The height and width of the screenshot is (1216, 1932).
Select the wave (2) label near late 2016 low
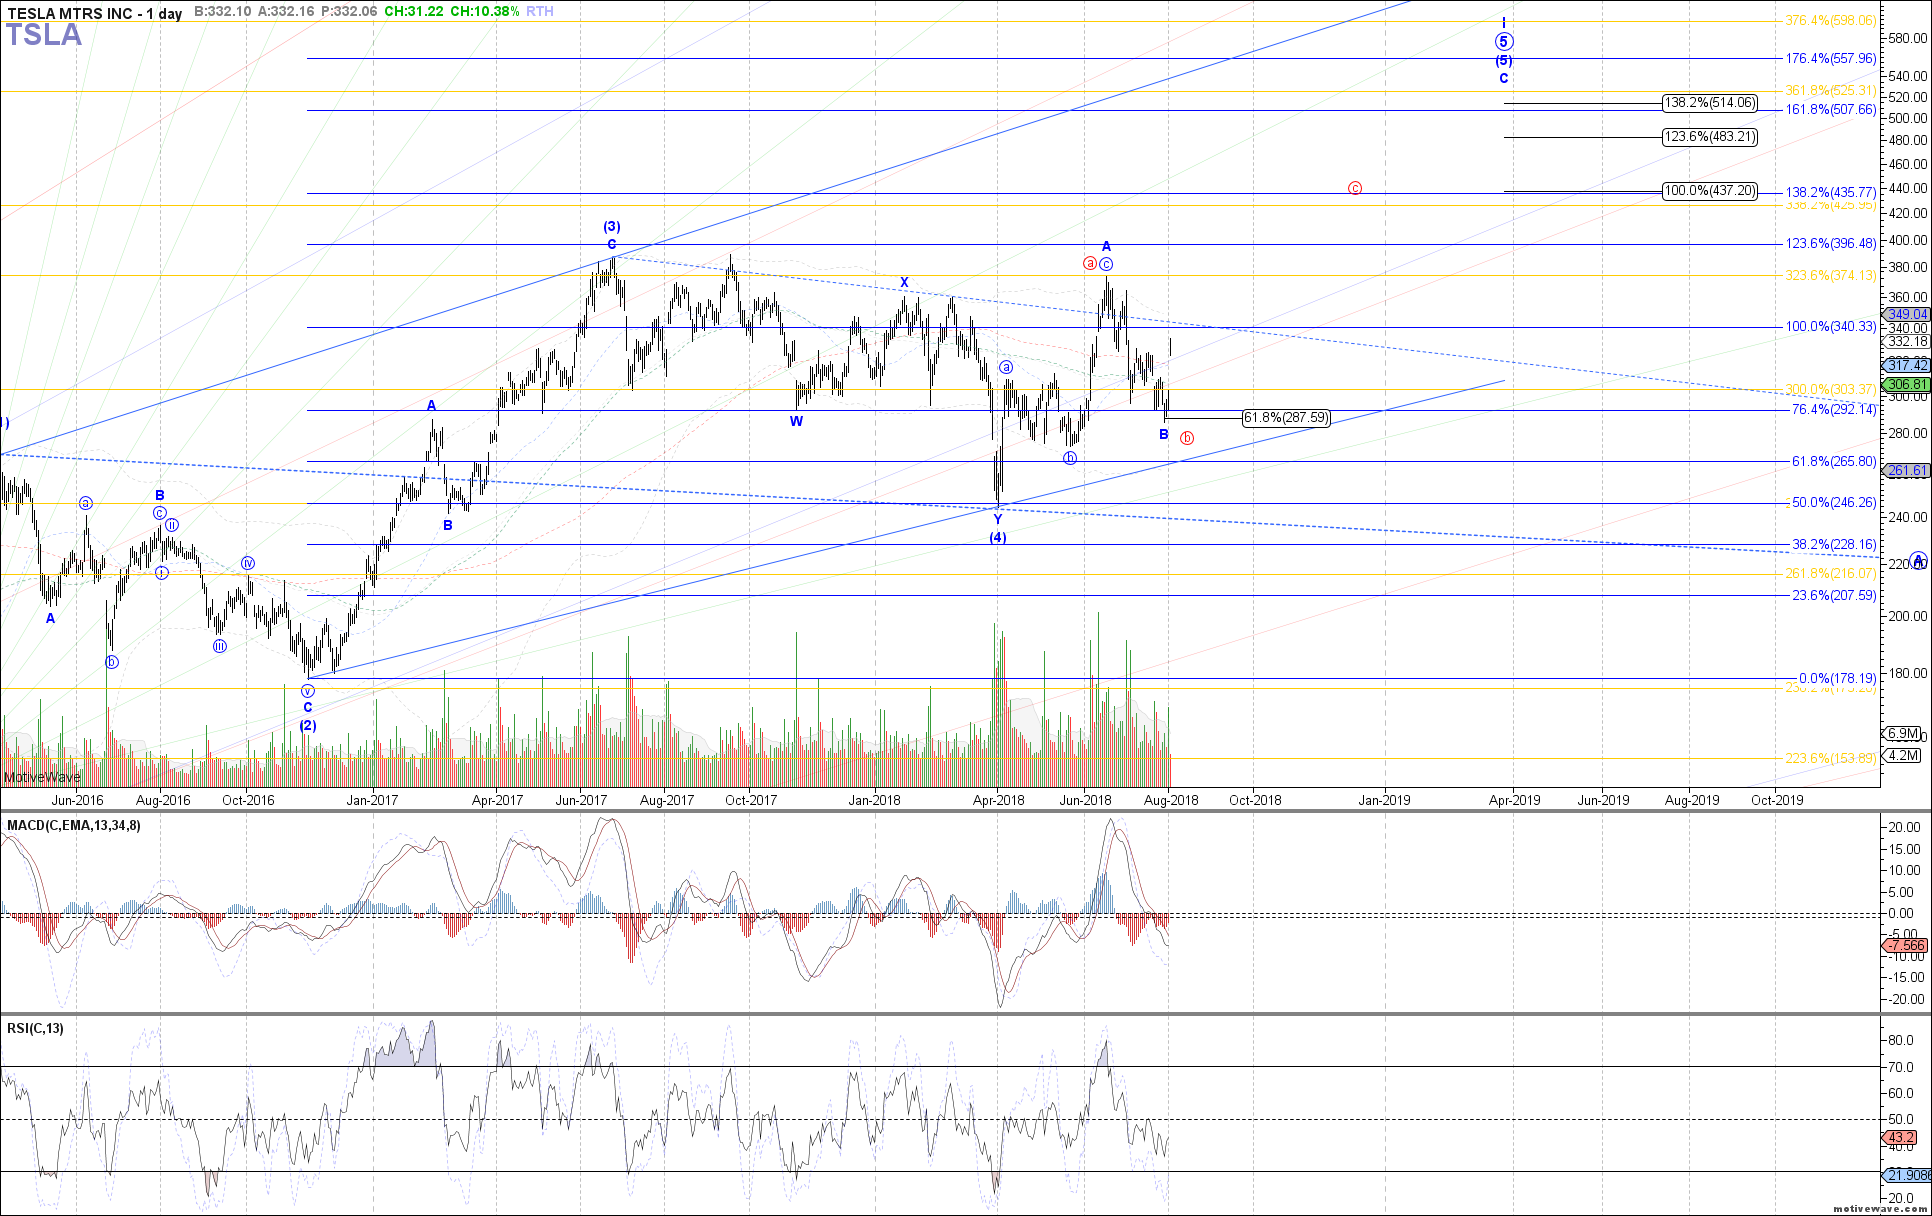tap(308, 725)
